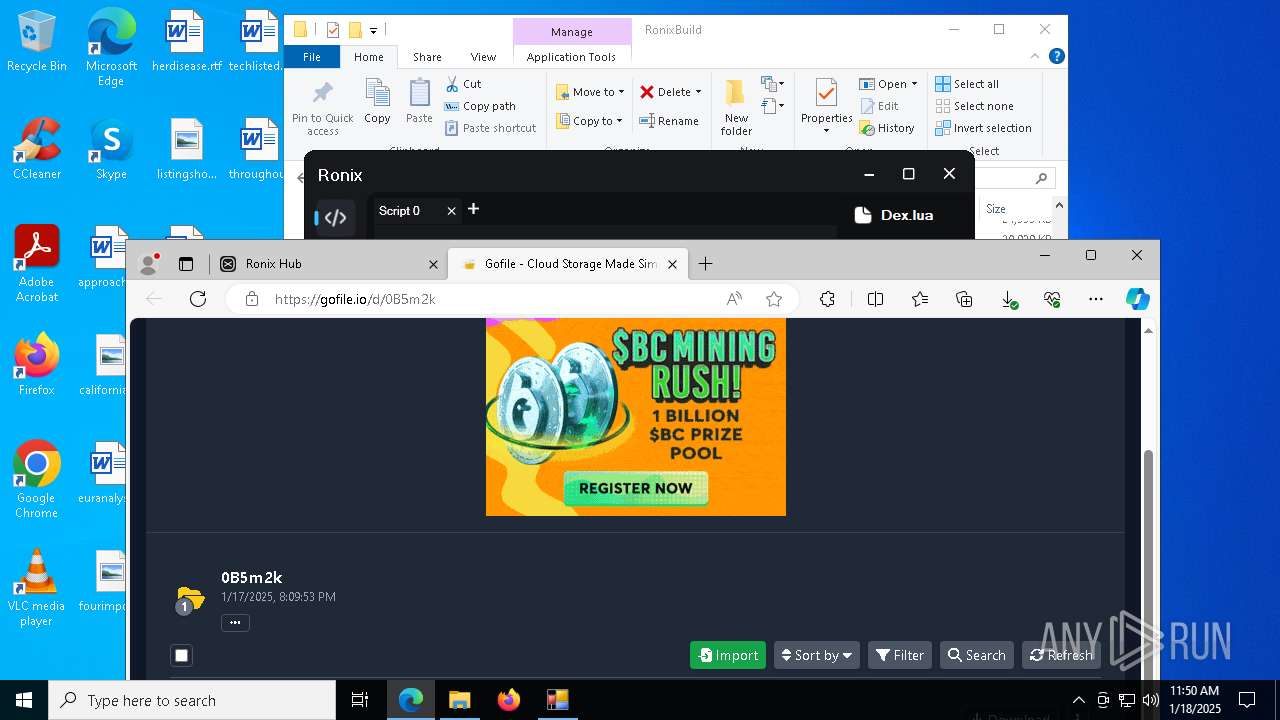
Task: Collapse the Explorer ribbon chevron
Action: click(1035, 57)
